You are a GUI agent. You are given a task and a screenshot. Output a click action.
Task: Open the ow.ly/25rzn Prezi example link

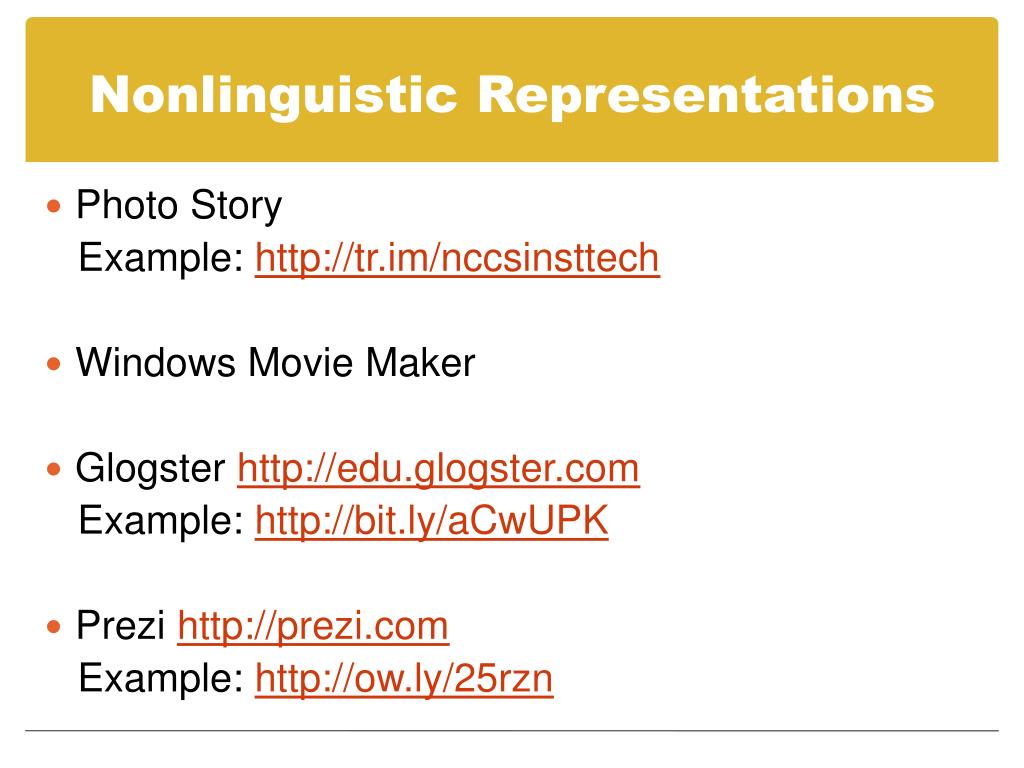(x=404, y=679)
